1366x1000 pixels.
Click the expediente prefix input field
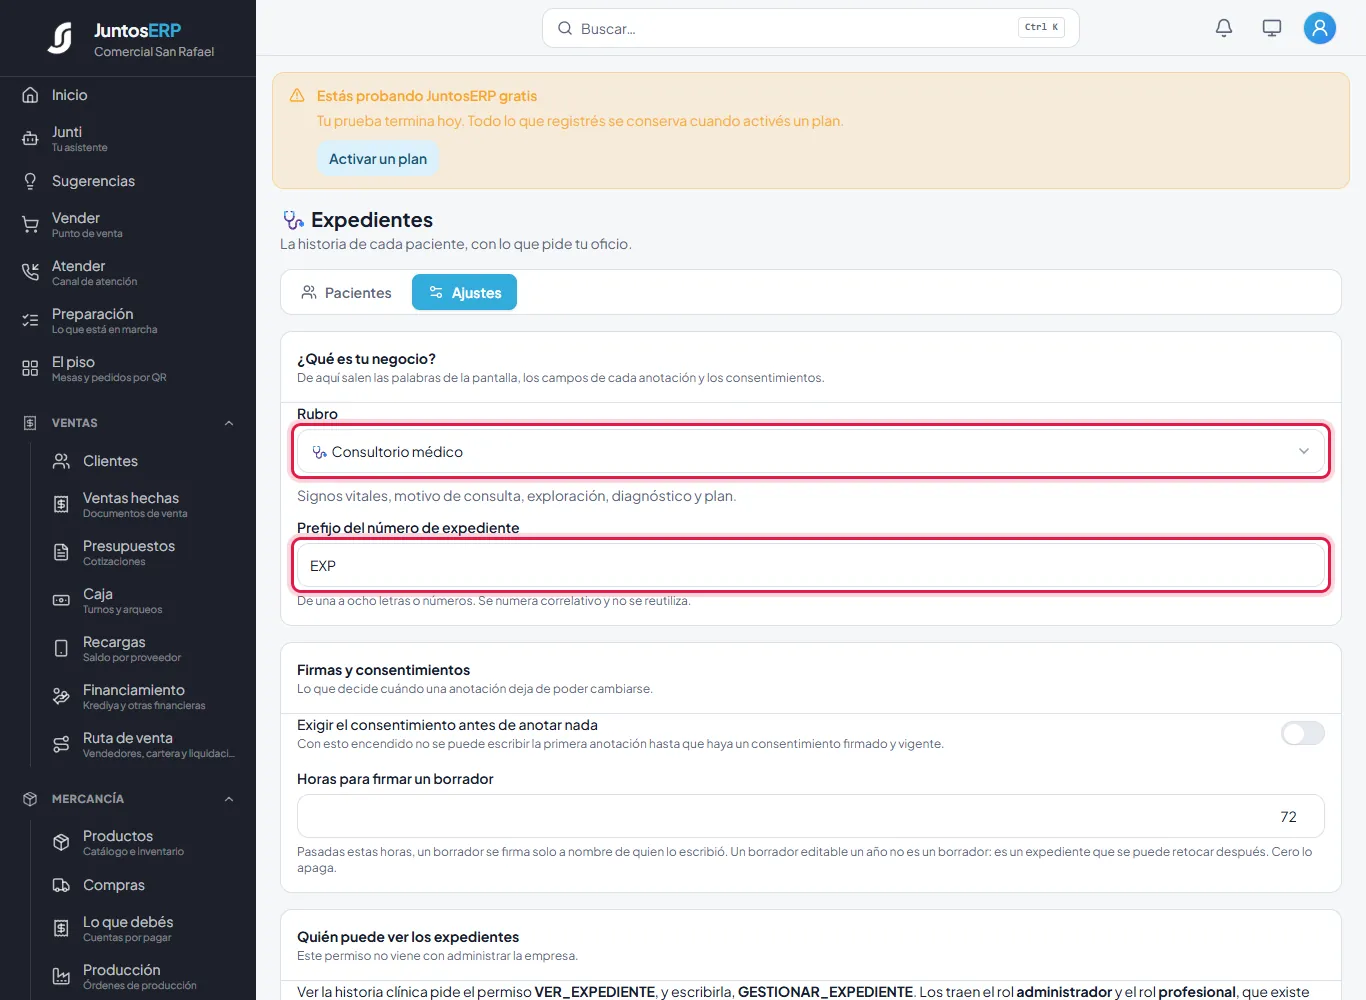811,566
